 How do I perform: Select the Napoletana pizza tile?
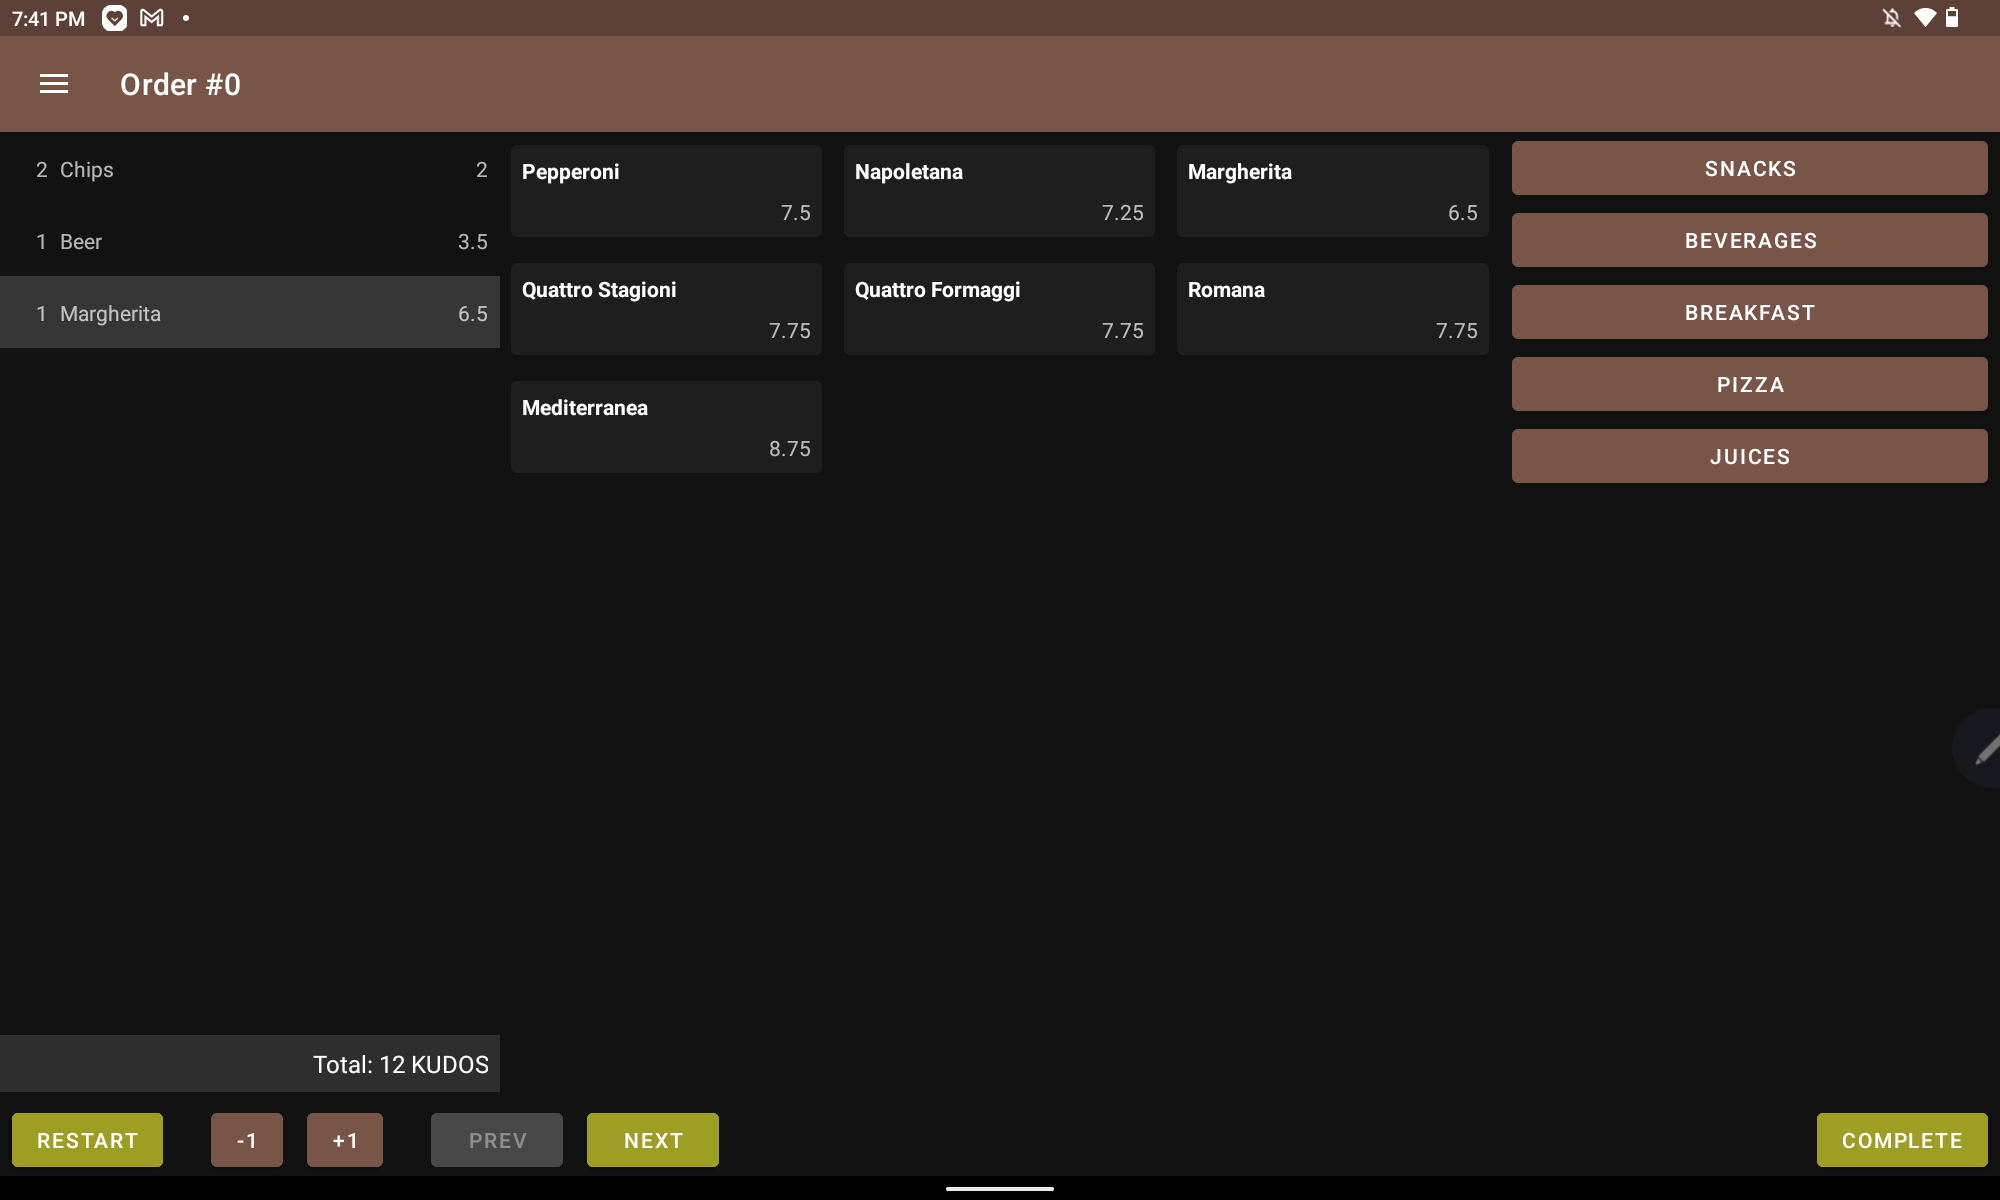point(999,190)
